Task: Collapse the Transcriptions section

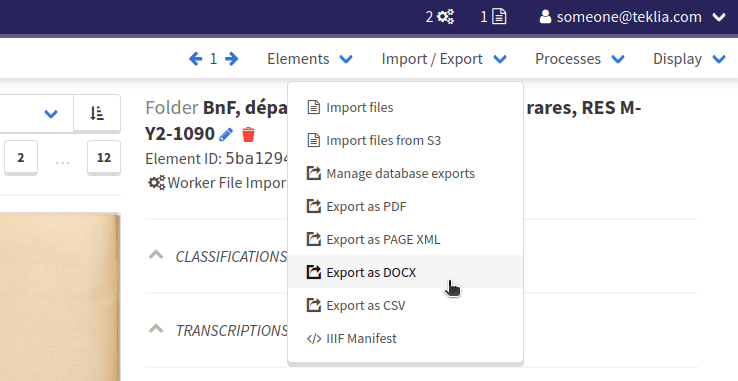Action: [156, 329]
